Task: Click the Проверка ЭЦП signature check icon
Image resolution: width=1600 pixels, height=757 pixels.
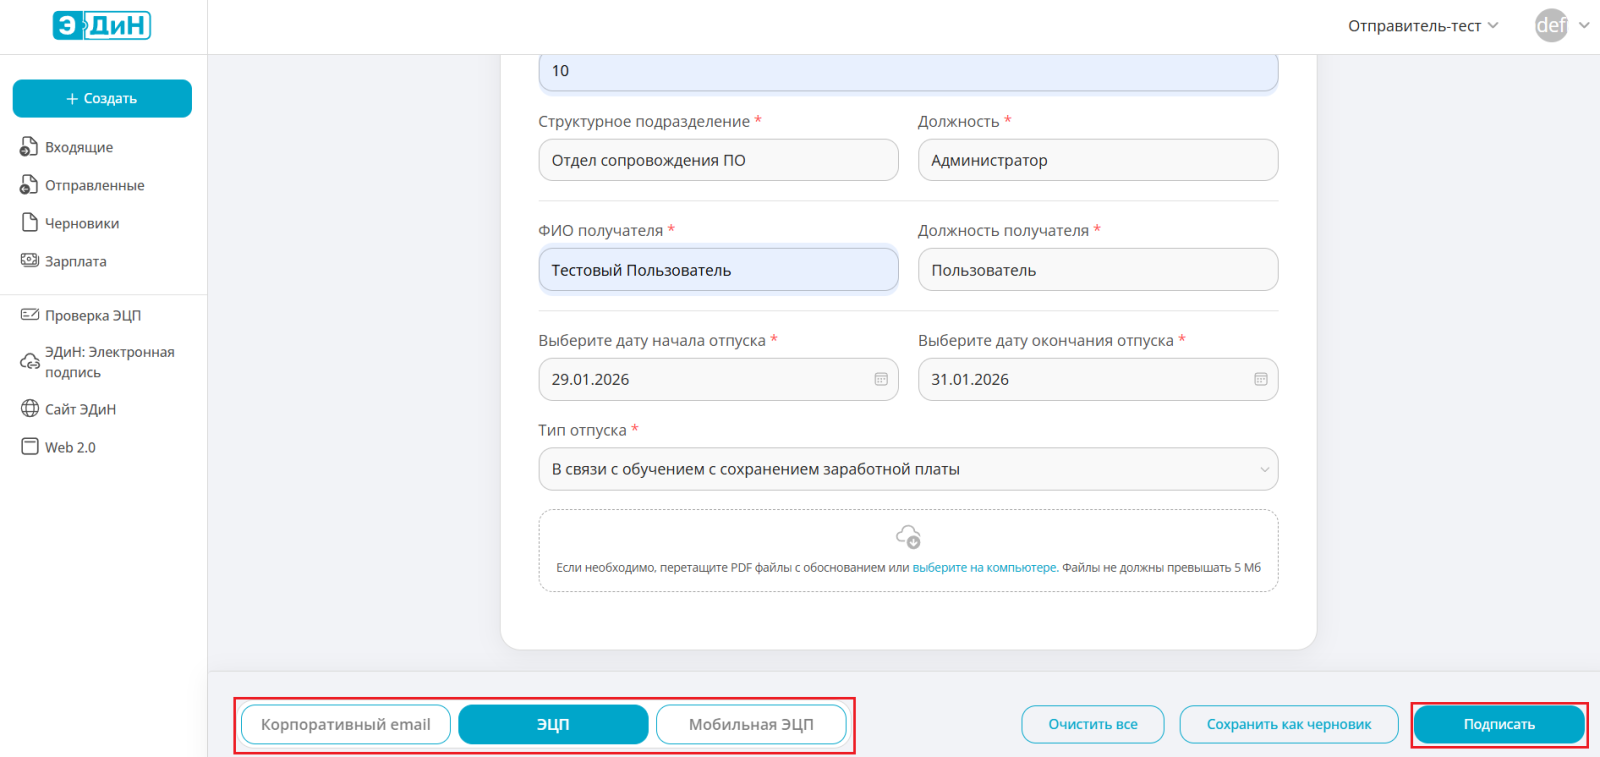Action: 30,315
